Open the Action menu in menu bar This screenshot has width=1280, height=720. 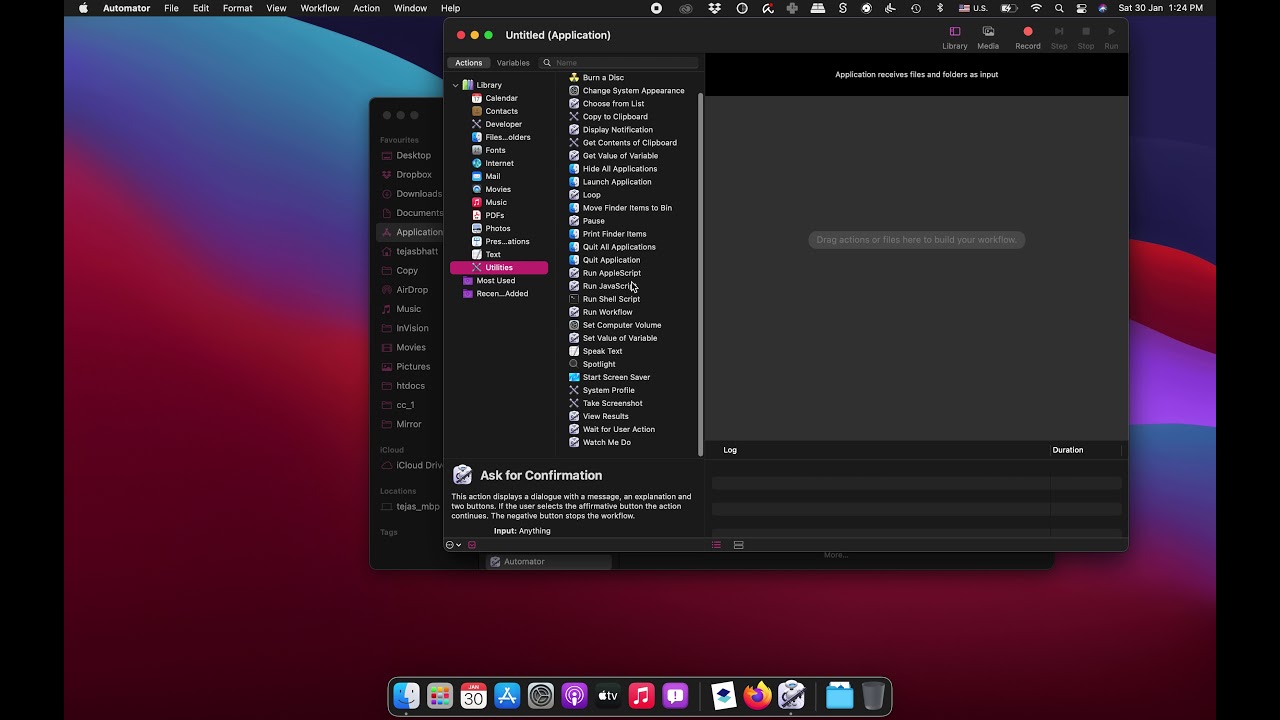[x=366, y=8]
